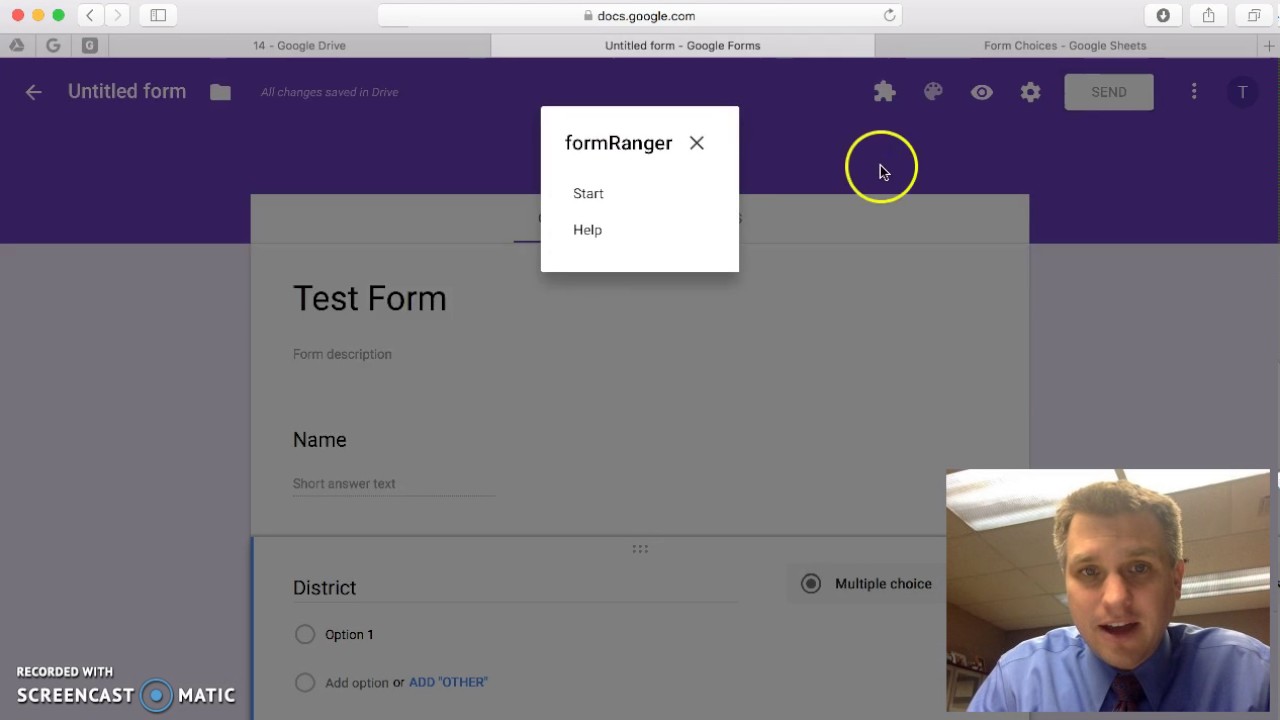Toggle the Safari sidebar button

158,15
